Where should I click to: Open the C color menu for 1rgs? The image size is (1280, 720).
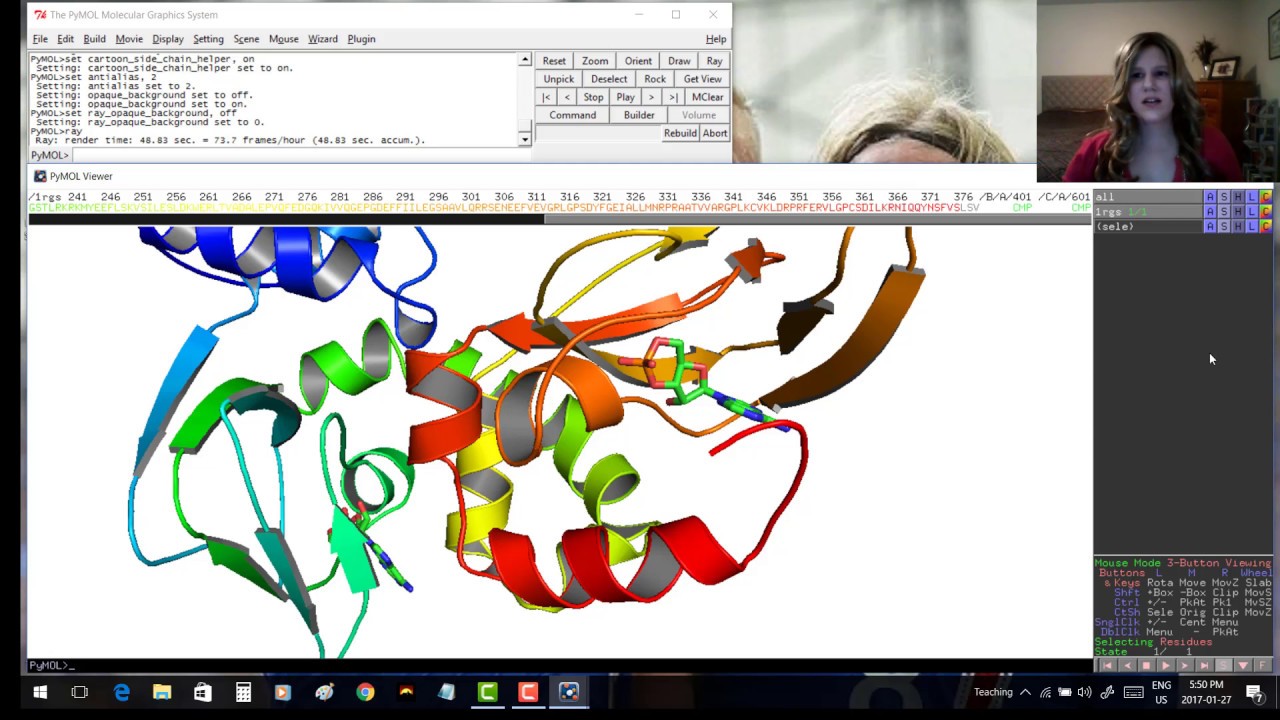(x=1266, y=212)
